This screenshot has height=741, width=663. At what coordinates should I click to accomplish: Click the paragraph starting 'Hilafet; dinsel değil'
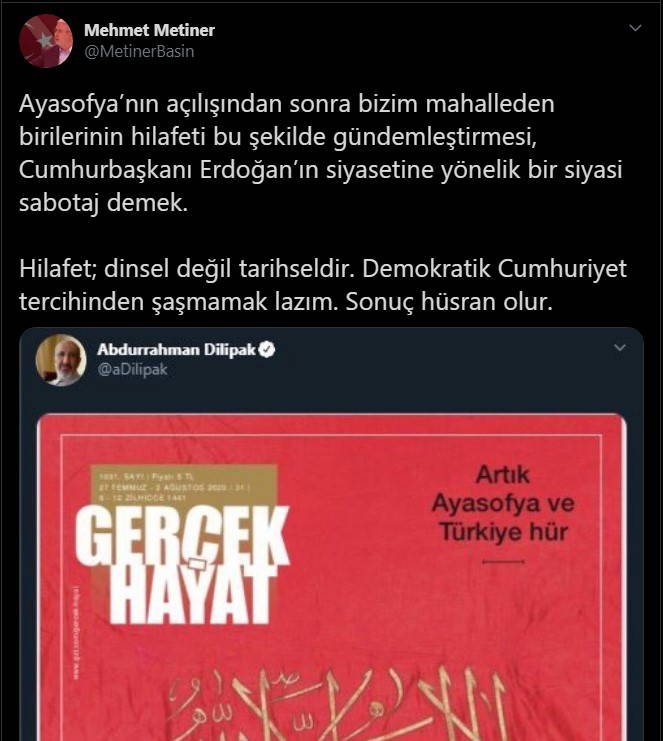(x=323, y=285)
